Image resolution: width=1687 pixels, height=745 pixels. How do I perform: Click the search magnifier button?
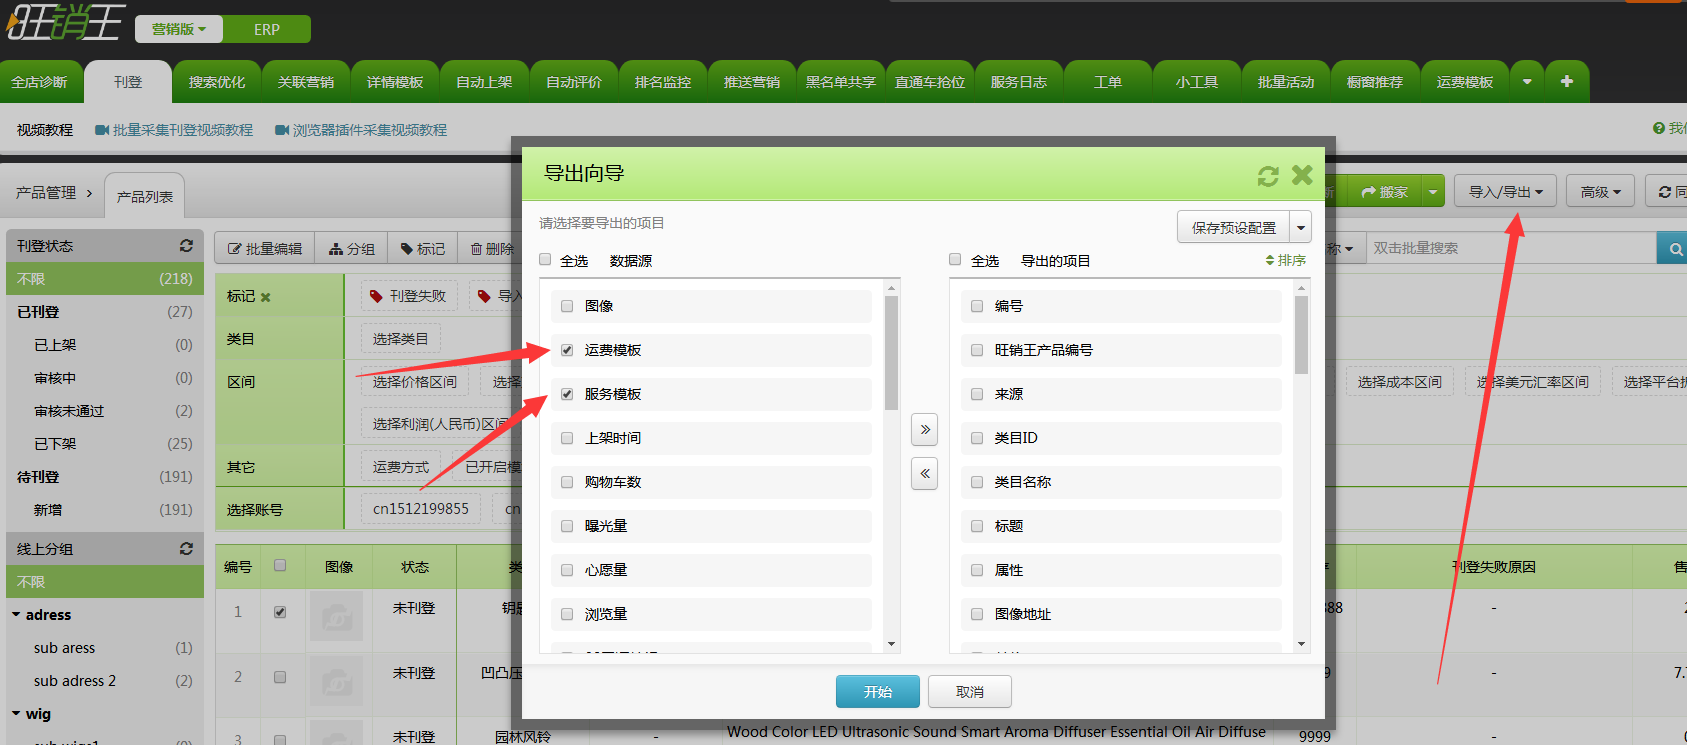1673,249
